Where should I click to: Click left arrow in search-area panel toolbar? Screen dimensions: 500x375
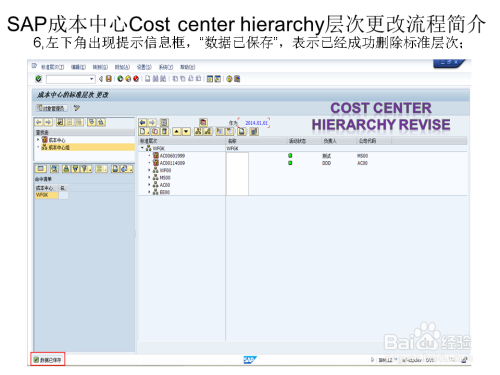tap(39, 122)
